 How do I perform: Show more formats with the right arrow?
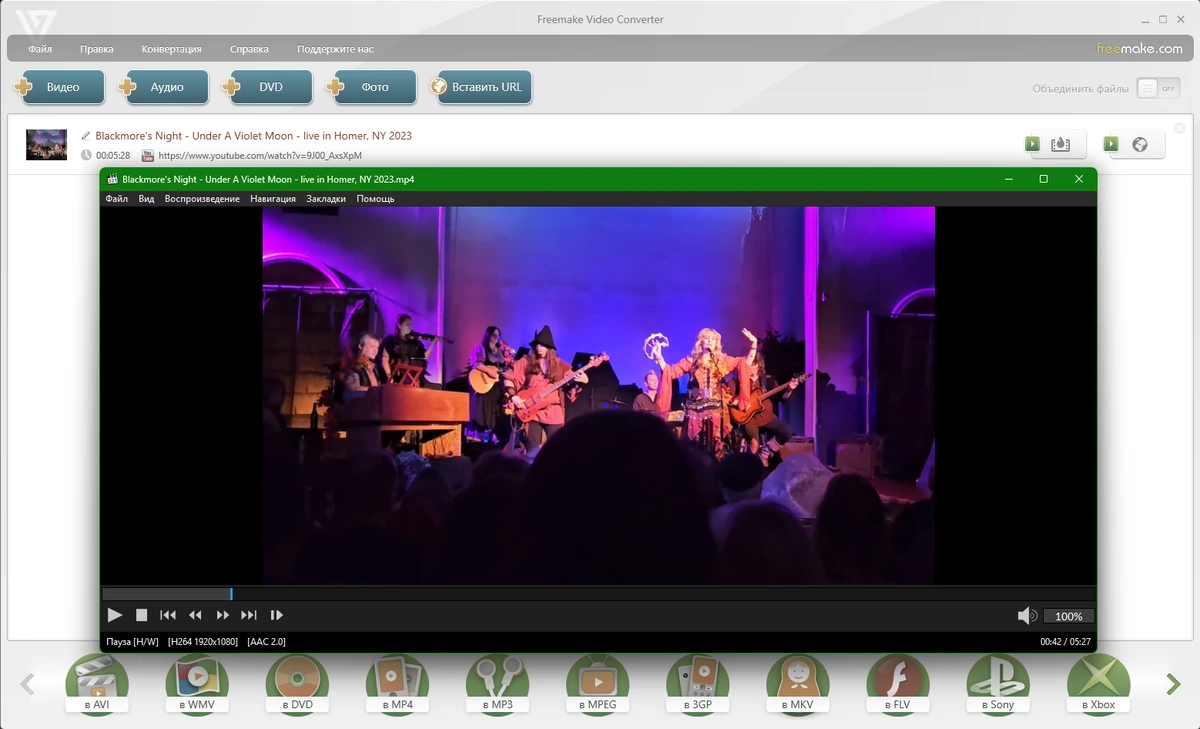point(1173,684)
